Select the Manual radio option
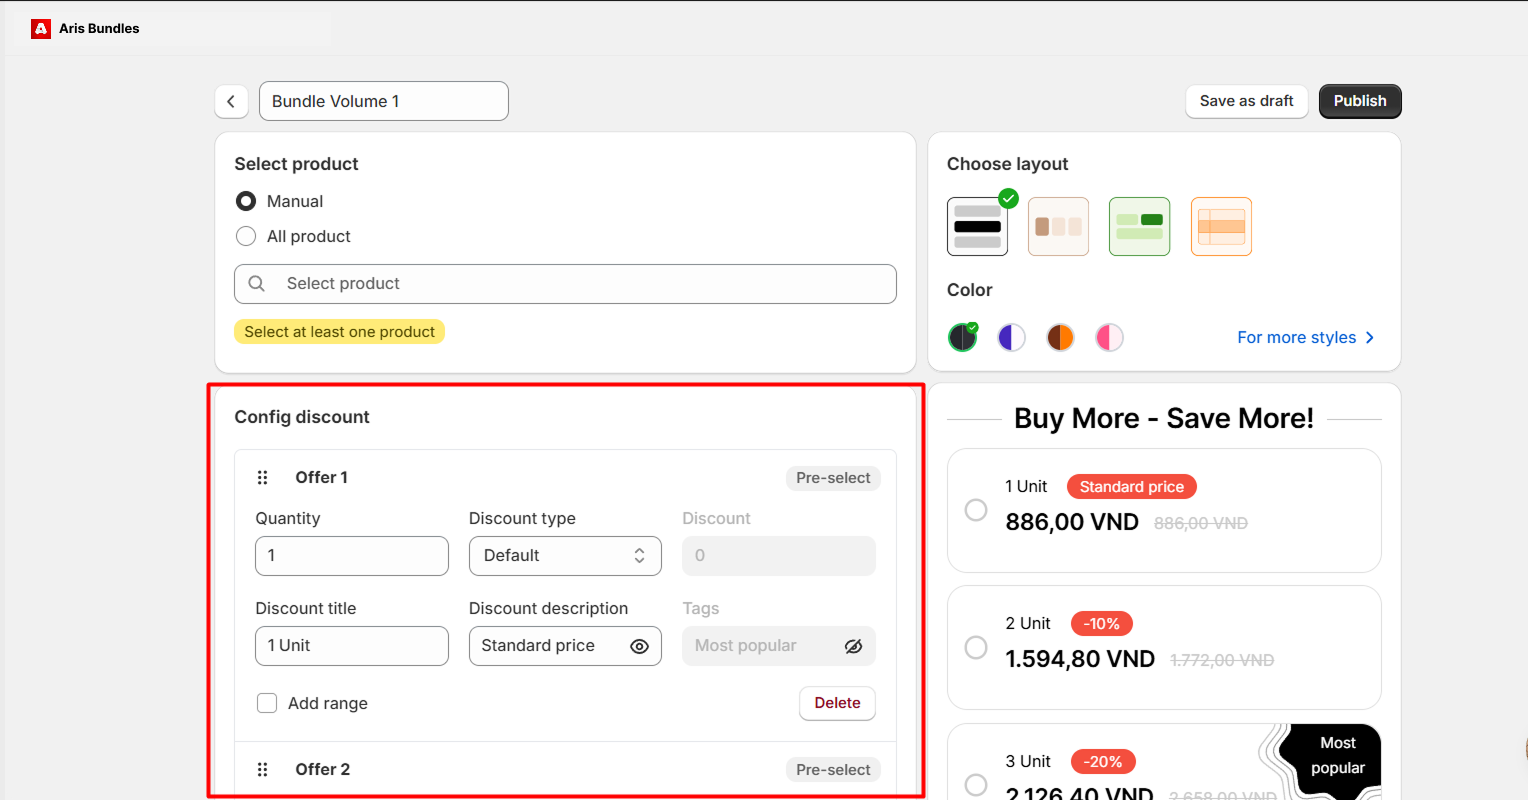The image size is (1528, 800). pos(246,202)
